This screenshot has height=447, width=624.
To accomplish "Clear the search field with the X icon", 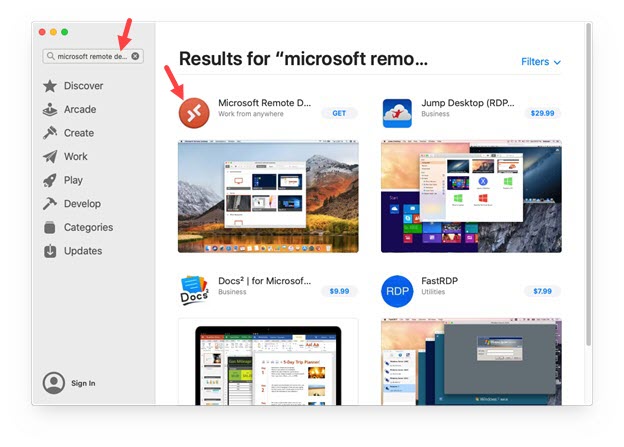I will click(x=135, y=56).
